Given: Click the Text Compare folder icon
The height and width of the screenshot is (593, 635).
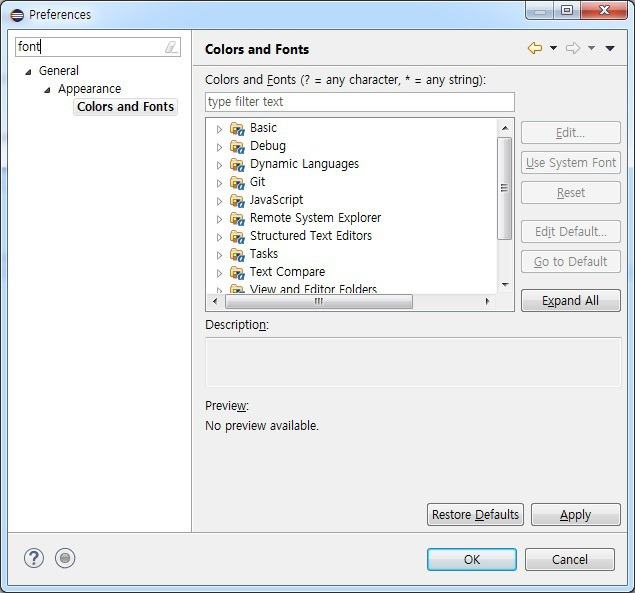Looking at the screenshot, I should 237,273.
